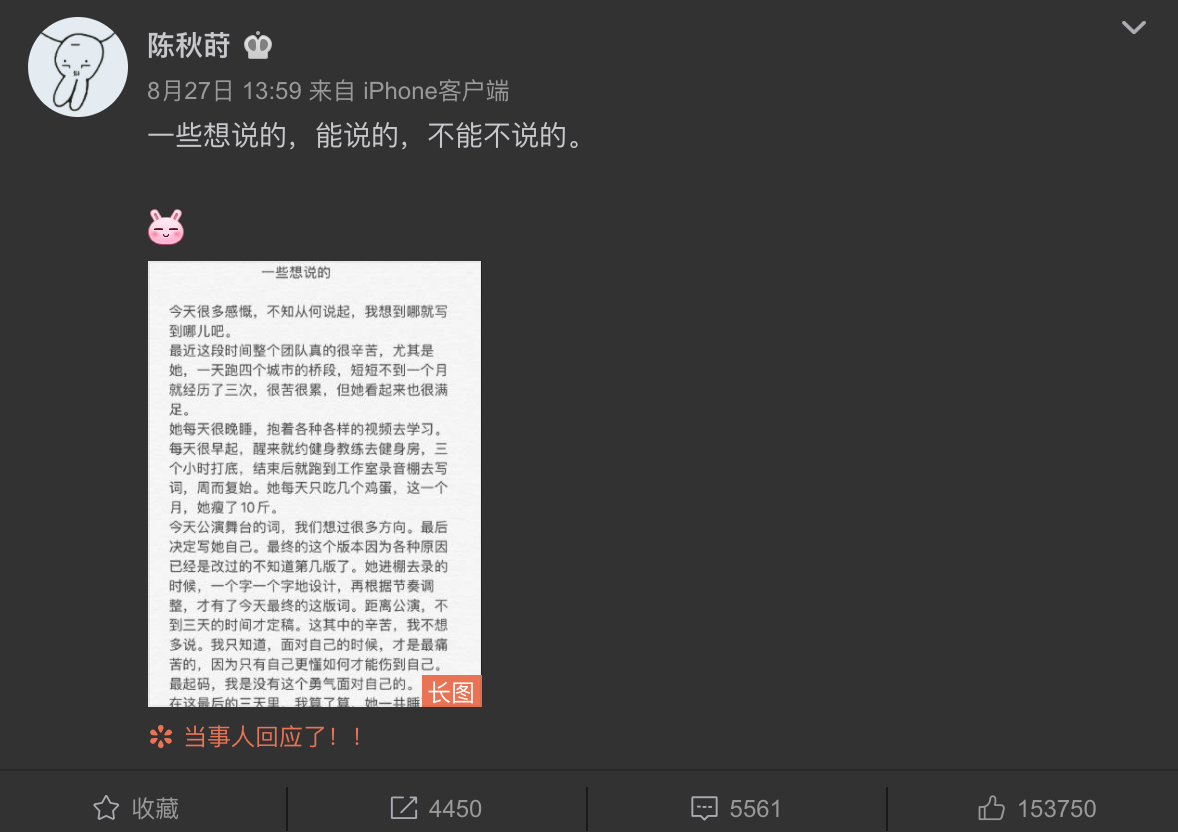Click the 长图 badge on the image
This screenshot has width=1178, height=832.
[x=452, y=691]
